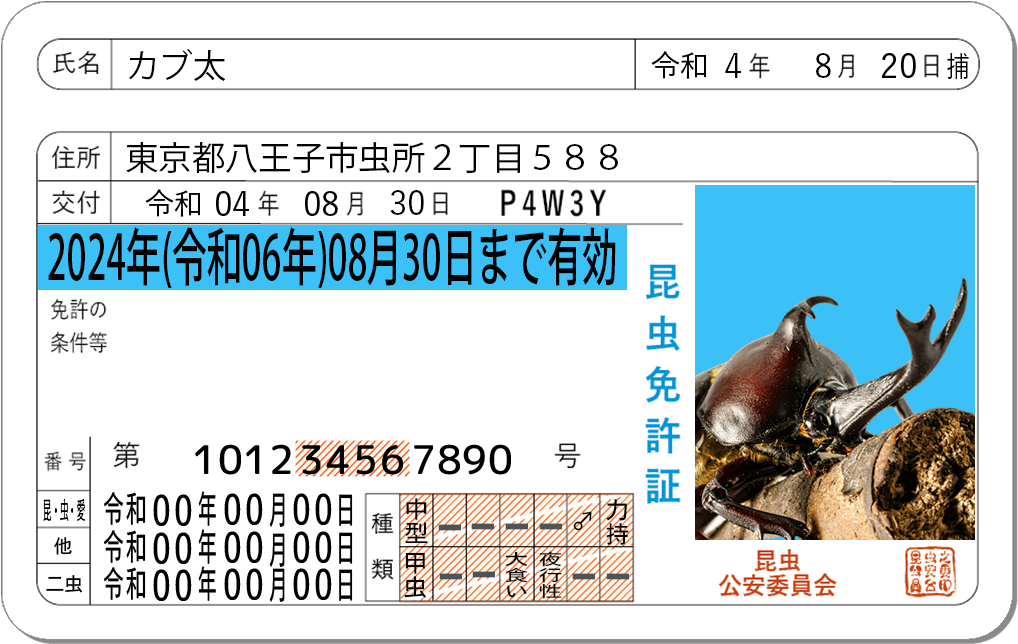Click the capture date 令和 4年 8月 20日捕

pos(808,66)
